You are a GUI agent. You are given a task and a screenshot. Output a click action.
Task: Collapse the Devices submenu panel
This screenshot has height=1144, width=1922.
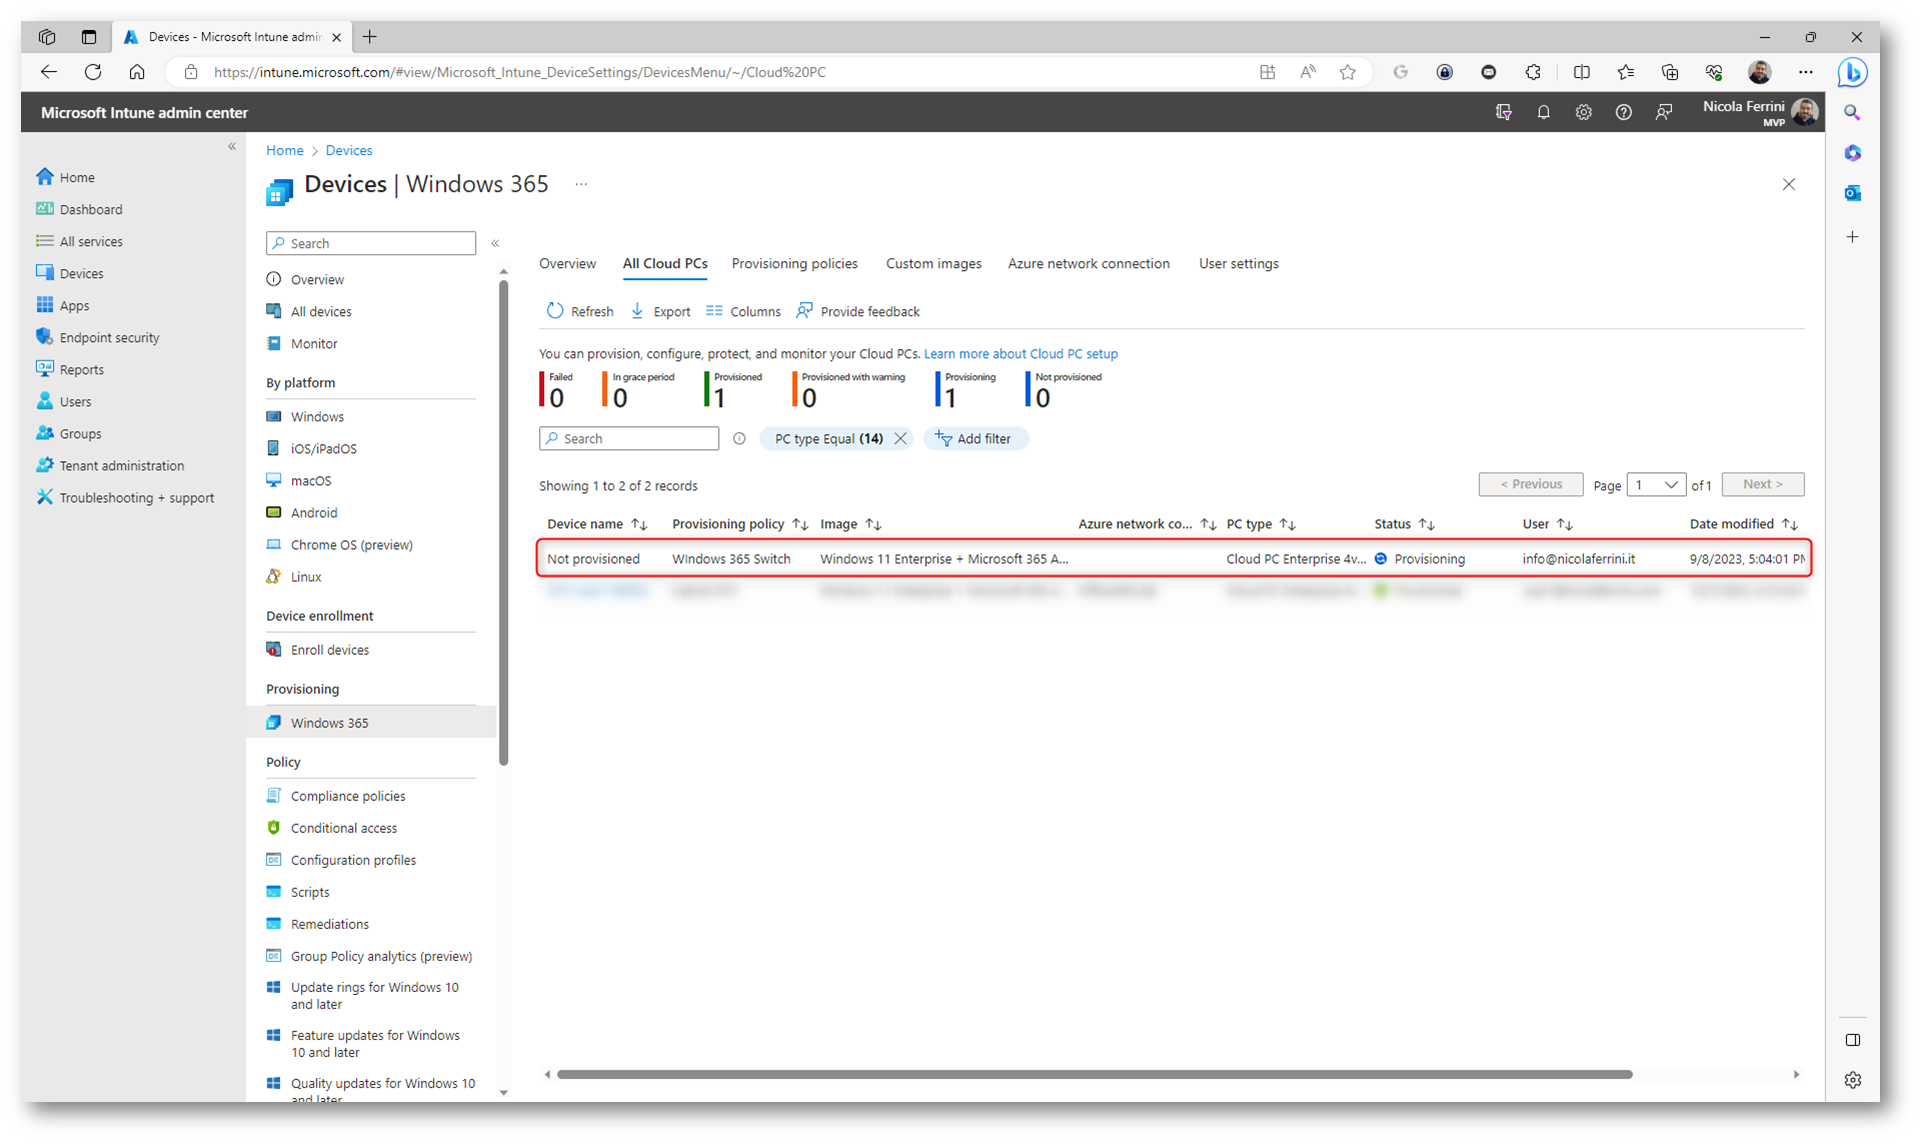(x=495, y=243)
